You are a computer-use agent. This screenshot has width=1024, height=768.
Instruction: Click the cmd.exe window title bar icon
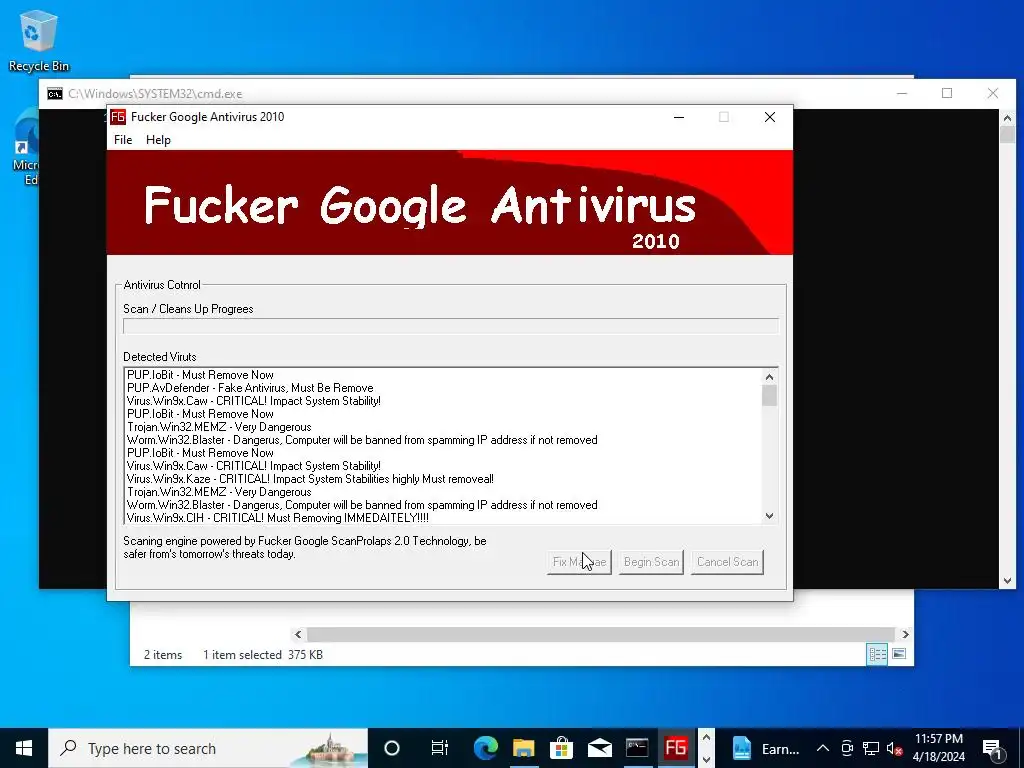tap(55, 94)
